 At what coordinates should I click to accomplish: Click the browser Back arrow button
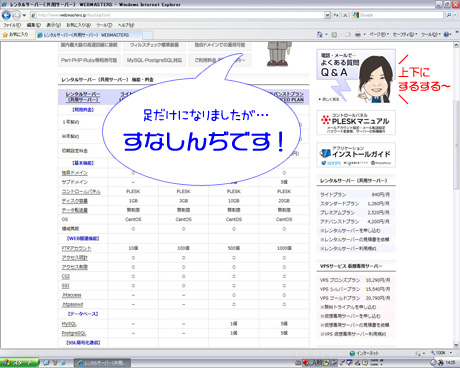[x=6, y=15]
